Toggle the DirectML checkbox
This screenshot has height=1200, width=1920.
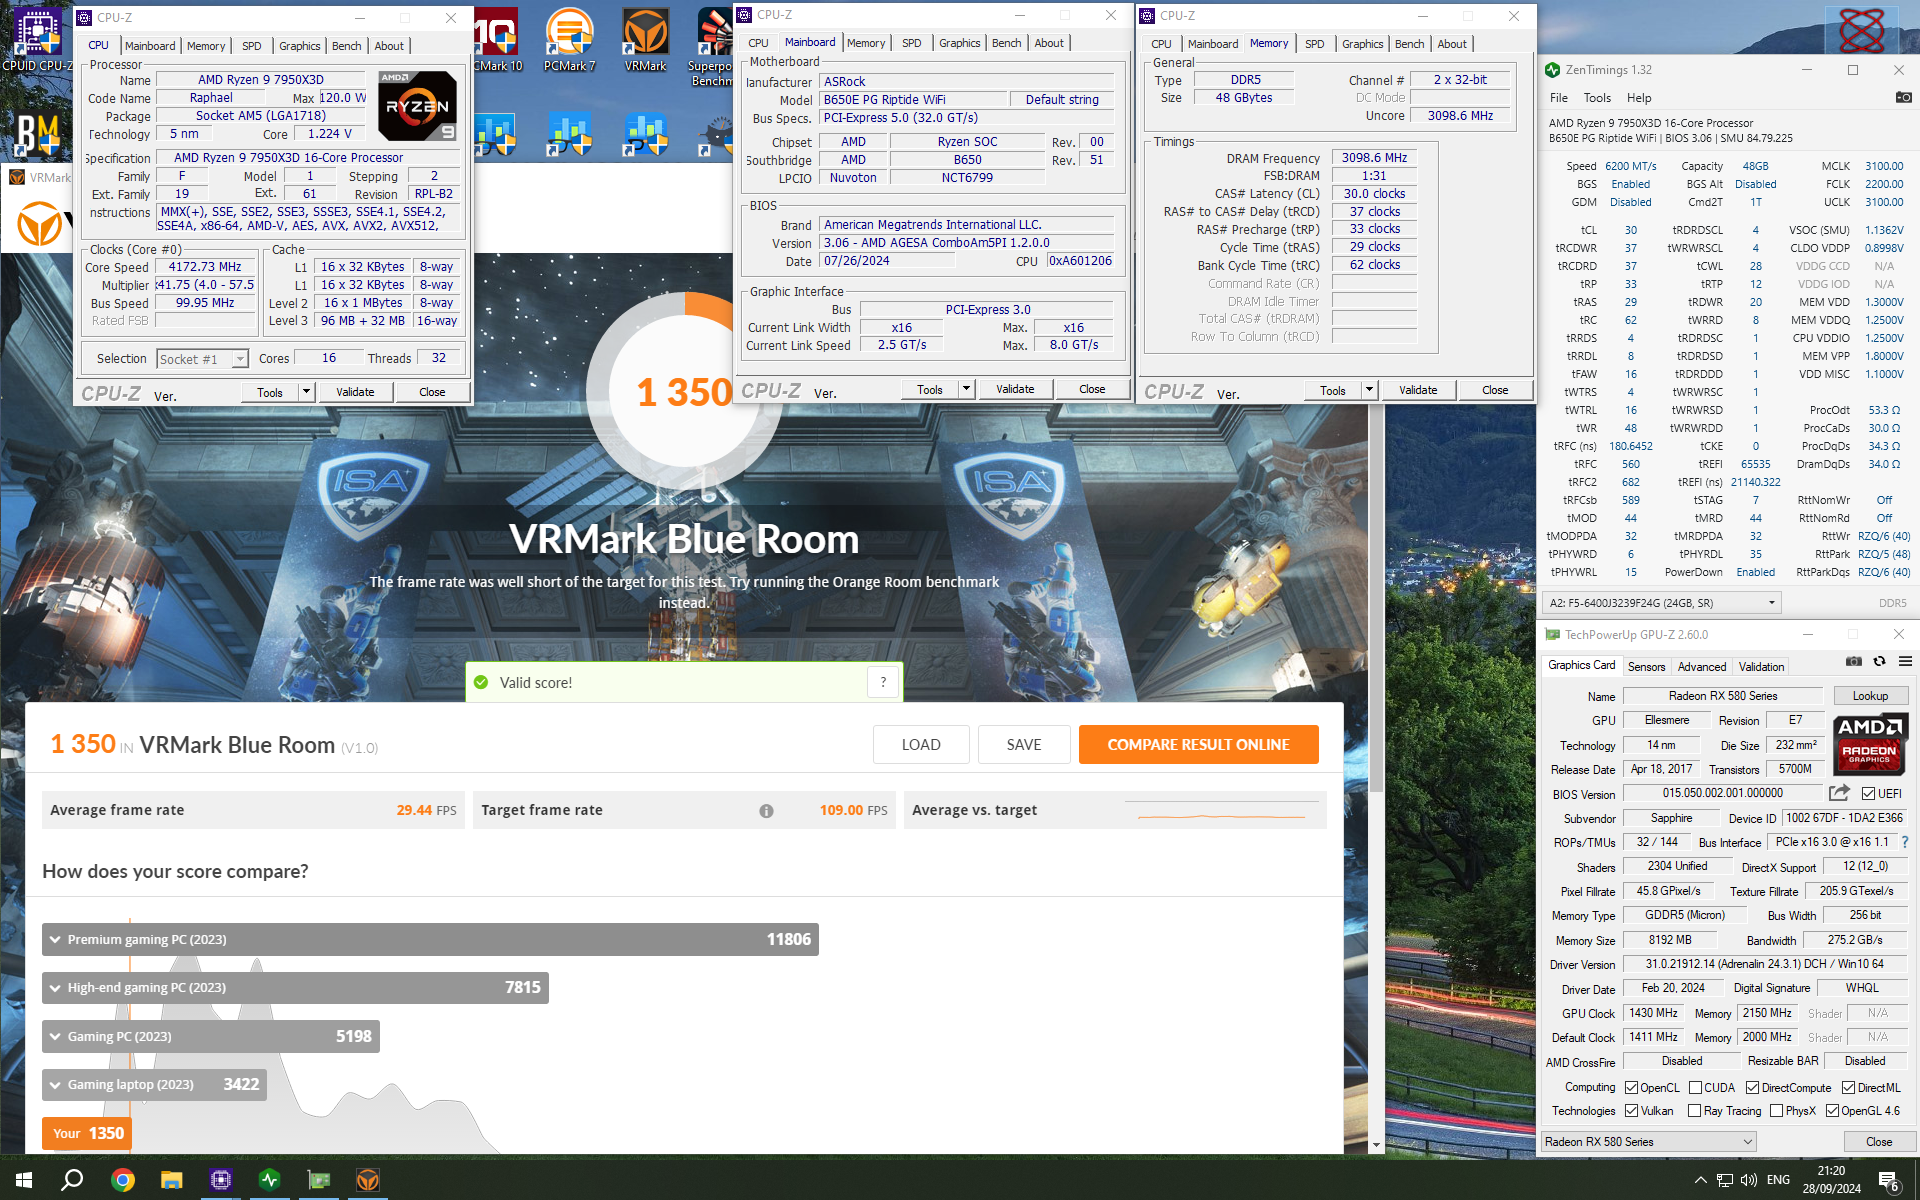(1848, 1088)
